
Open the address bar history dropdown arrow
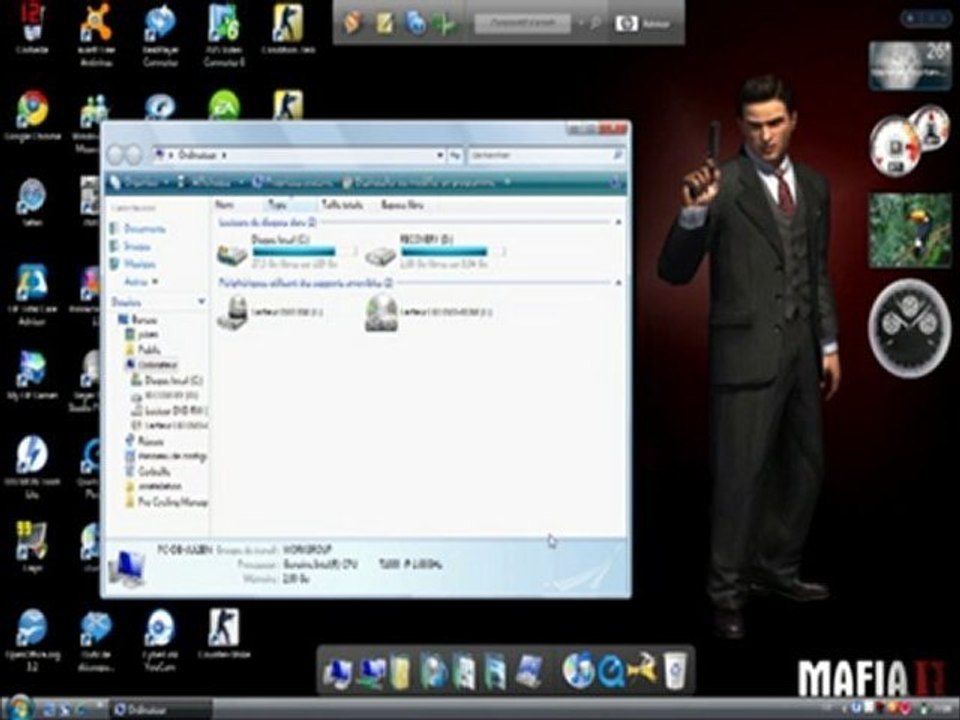coord(440,156)
